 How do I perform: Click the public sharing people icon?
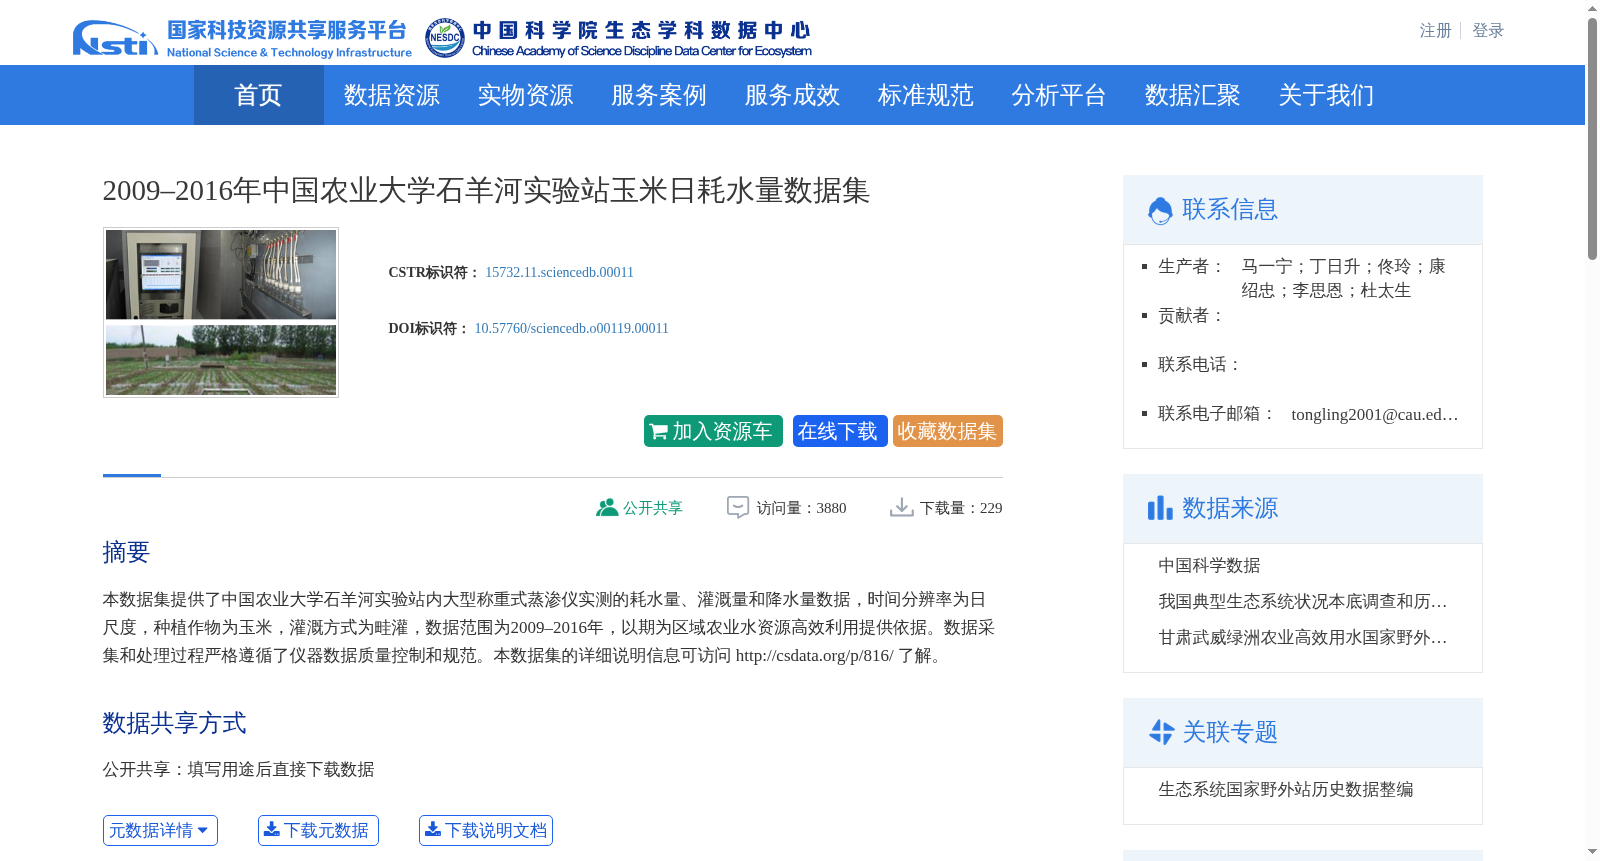(x=607, y=508)
